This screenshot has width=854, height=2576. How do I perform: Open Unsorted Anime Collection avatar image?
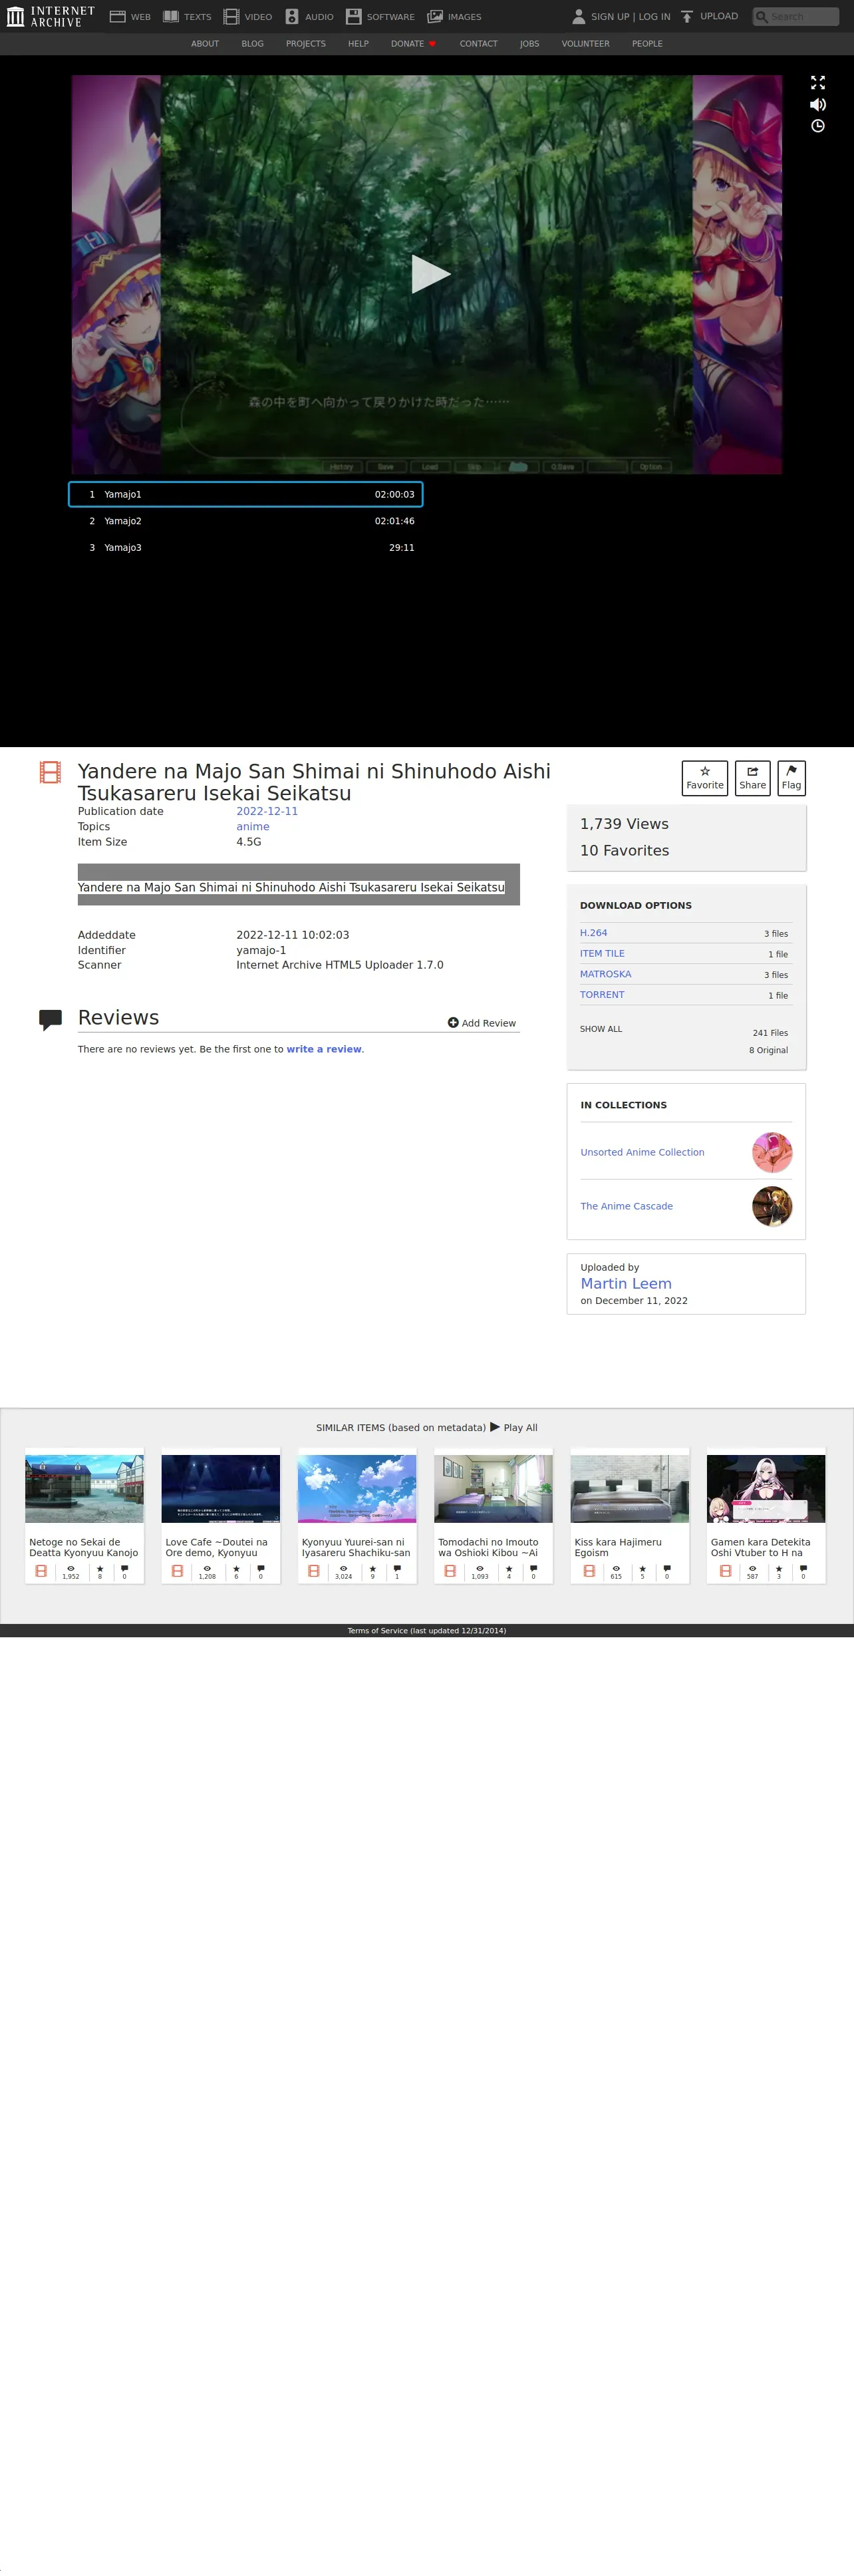click(x=772, y=1152)
